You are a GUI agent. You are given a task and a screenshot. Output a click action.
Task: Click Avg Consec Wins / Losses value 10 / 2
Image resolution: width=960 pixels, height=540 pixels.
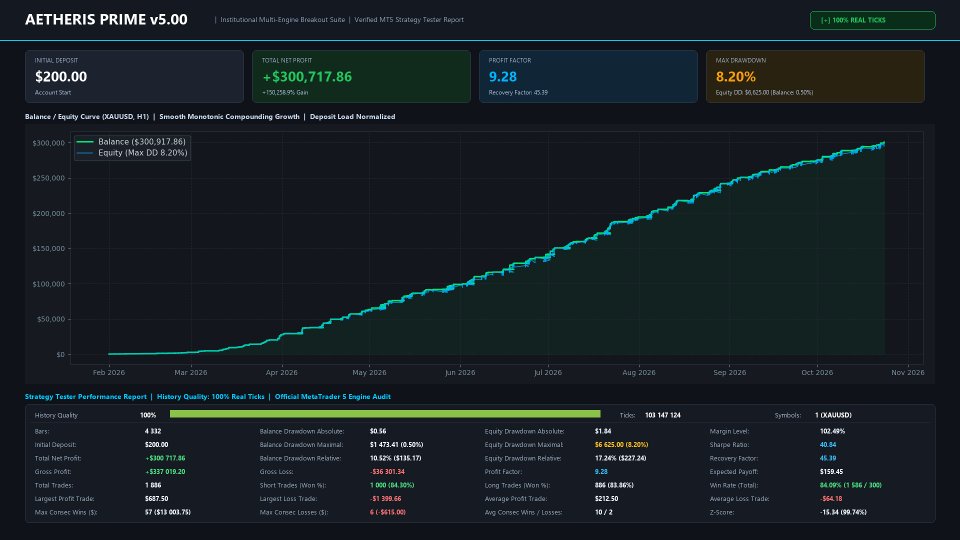[x=604, y=512]
